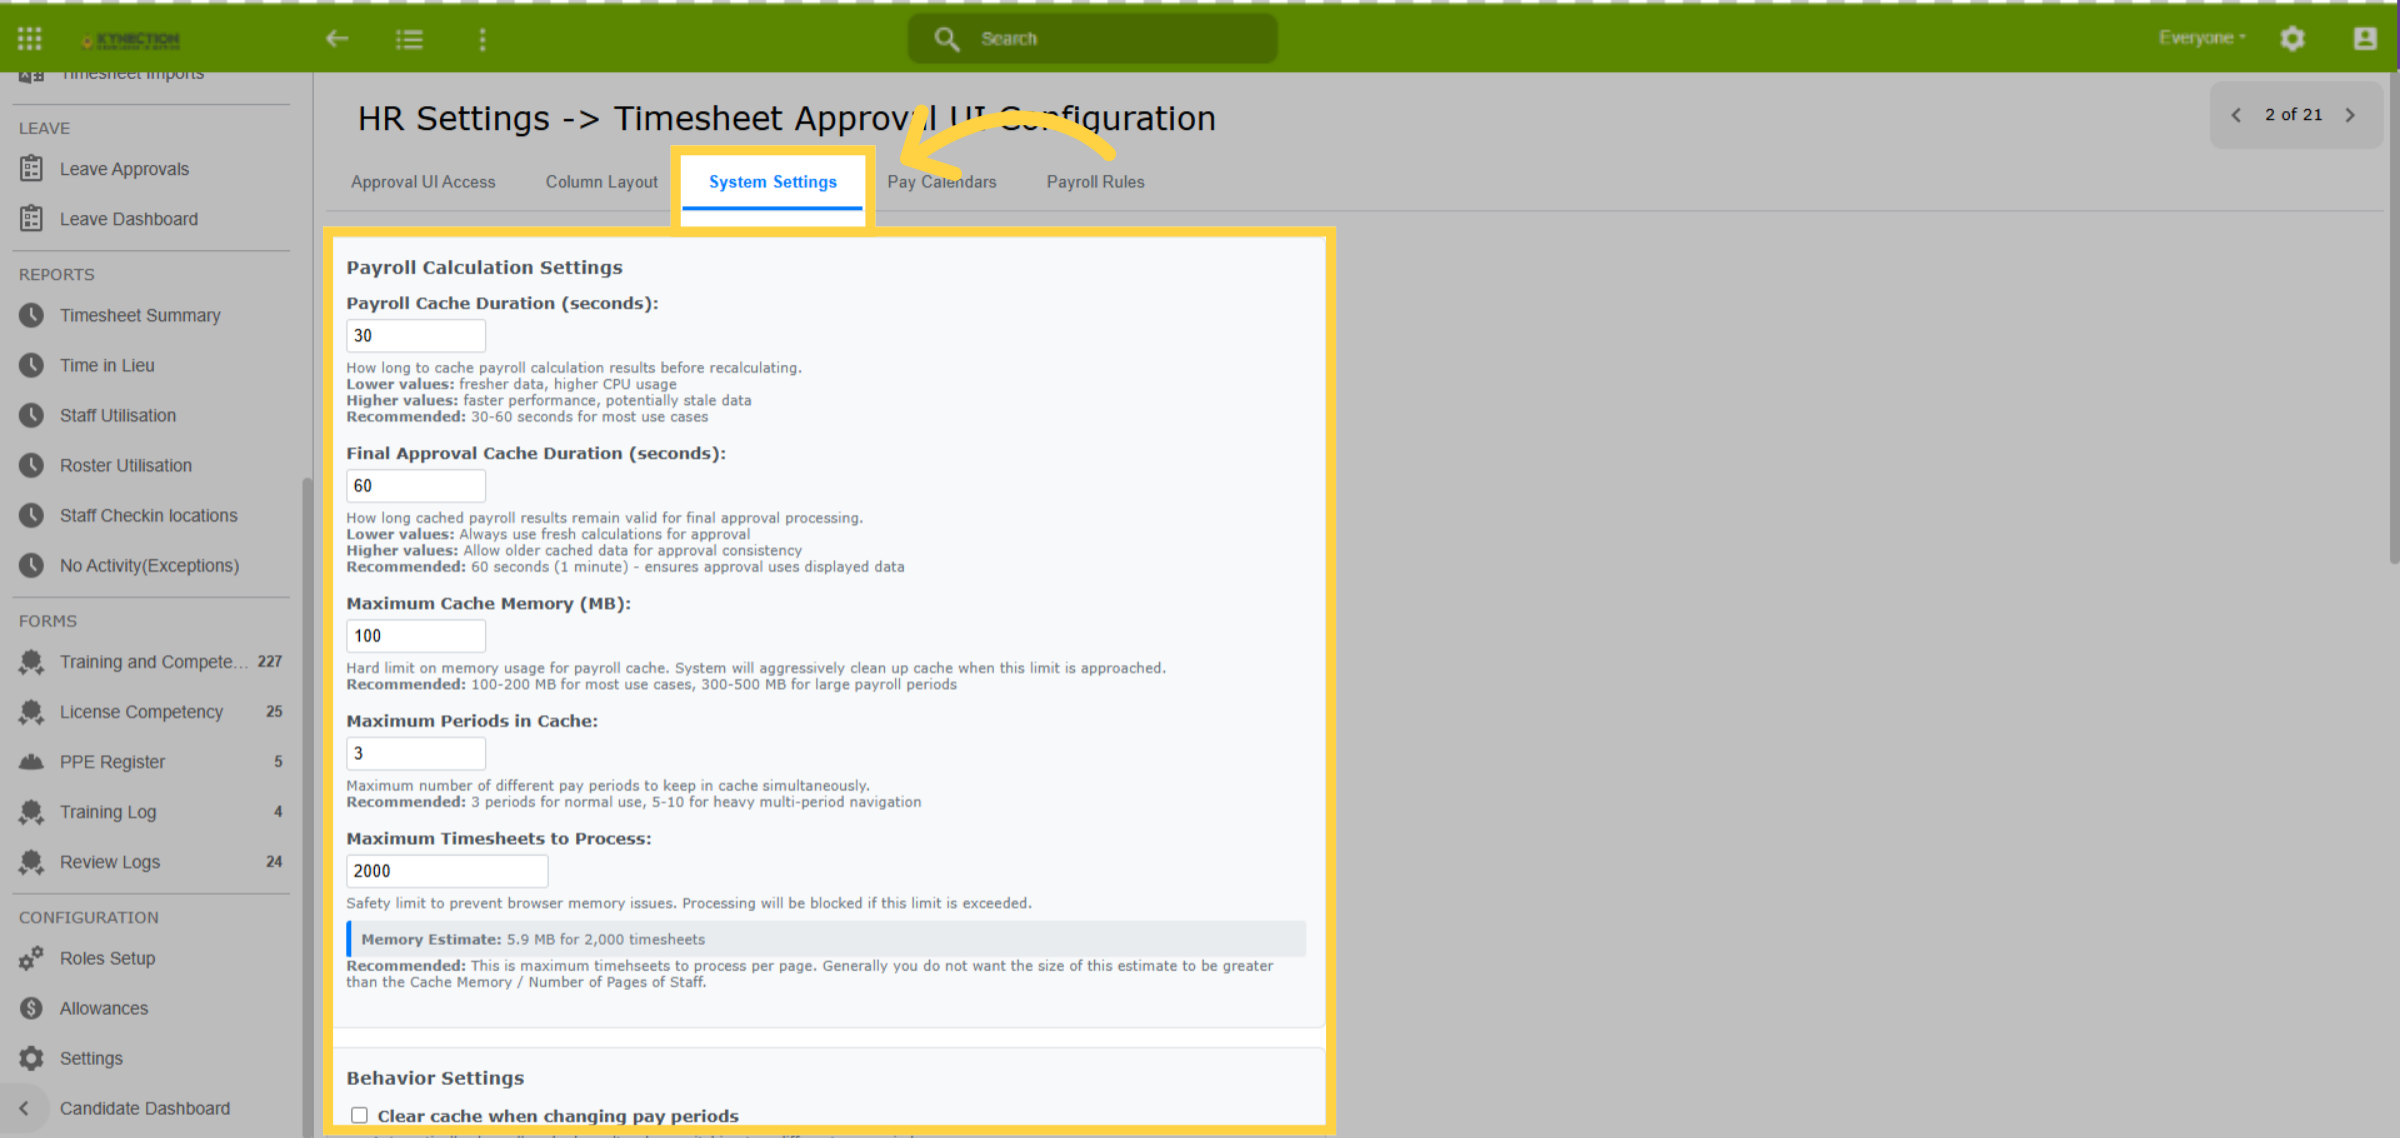Go to previous record chevron
2400x1138 pixels.
(x=2236, y=115)
